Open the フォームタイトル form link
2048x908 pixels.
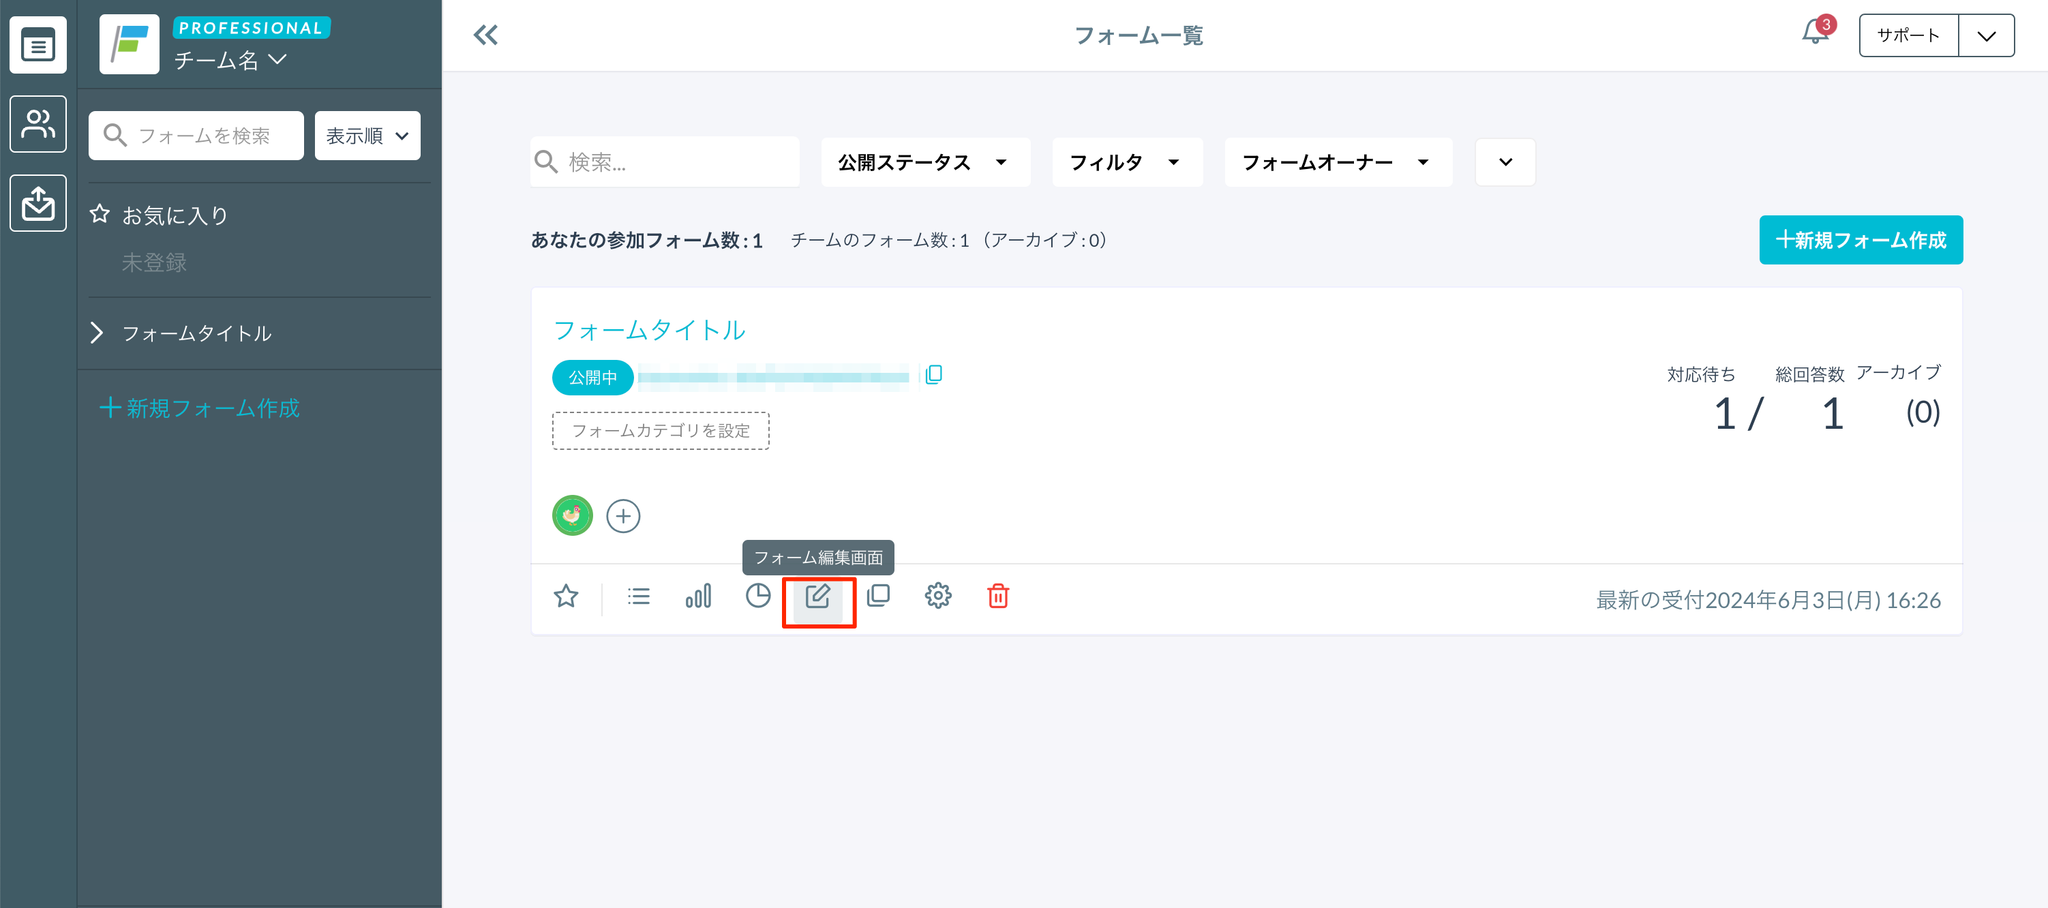point(649,330)
